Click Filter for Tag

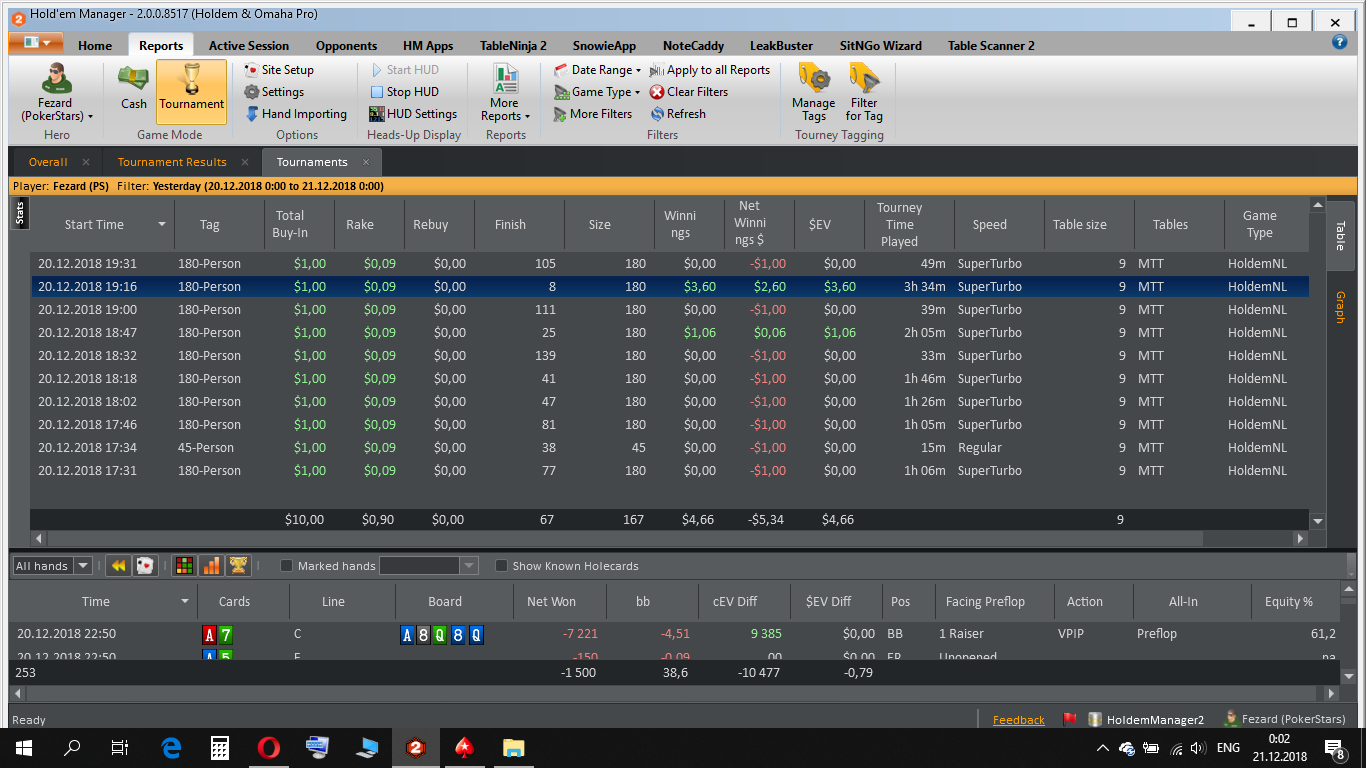click(x=864, y=93)
